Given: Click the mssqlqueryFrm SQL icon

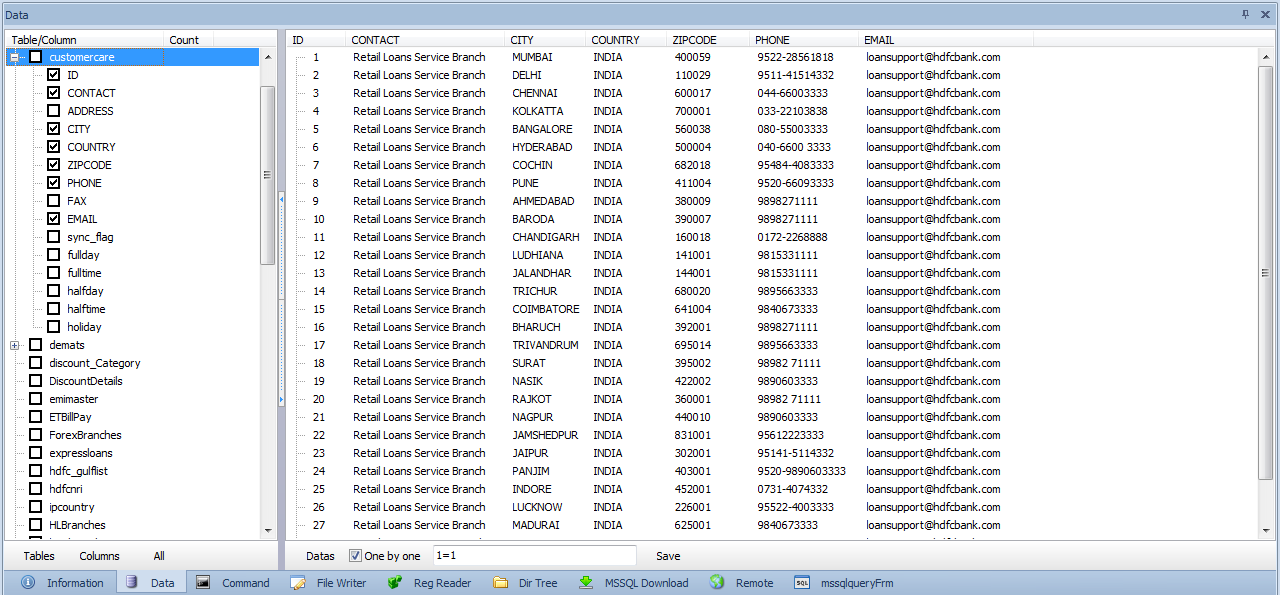Looking at the screenshot, I should [x=802, y=583].
